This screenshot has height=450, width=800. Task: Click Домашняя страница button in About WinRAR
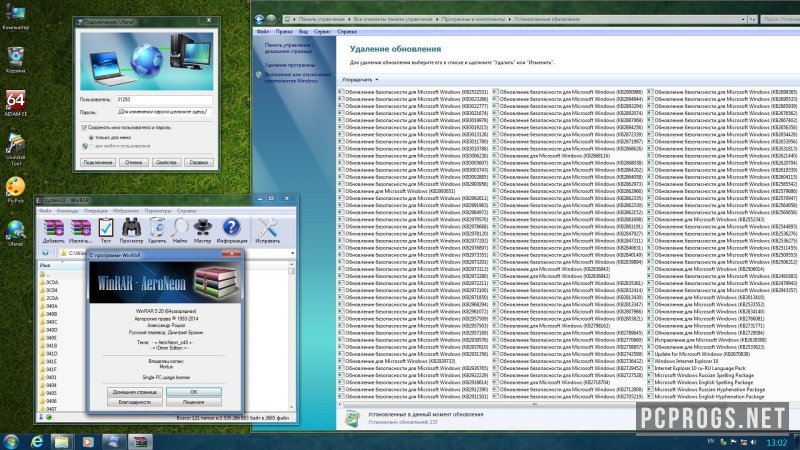135,392
